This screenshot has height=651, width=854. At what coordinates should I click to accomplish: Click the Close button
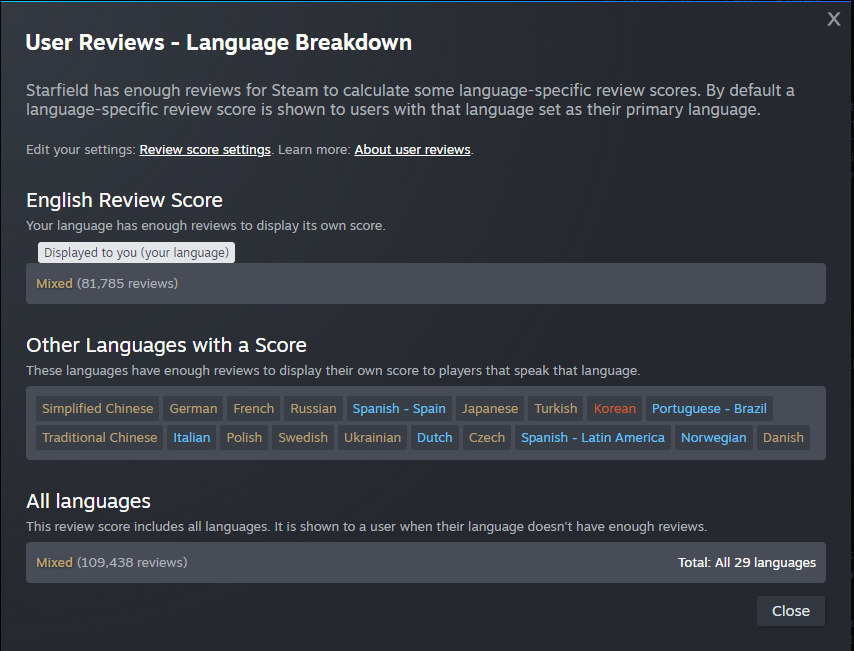pos(790,611)
